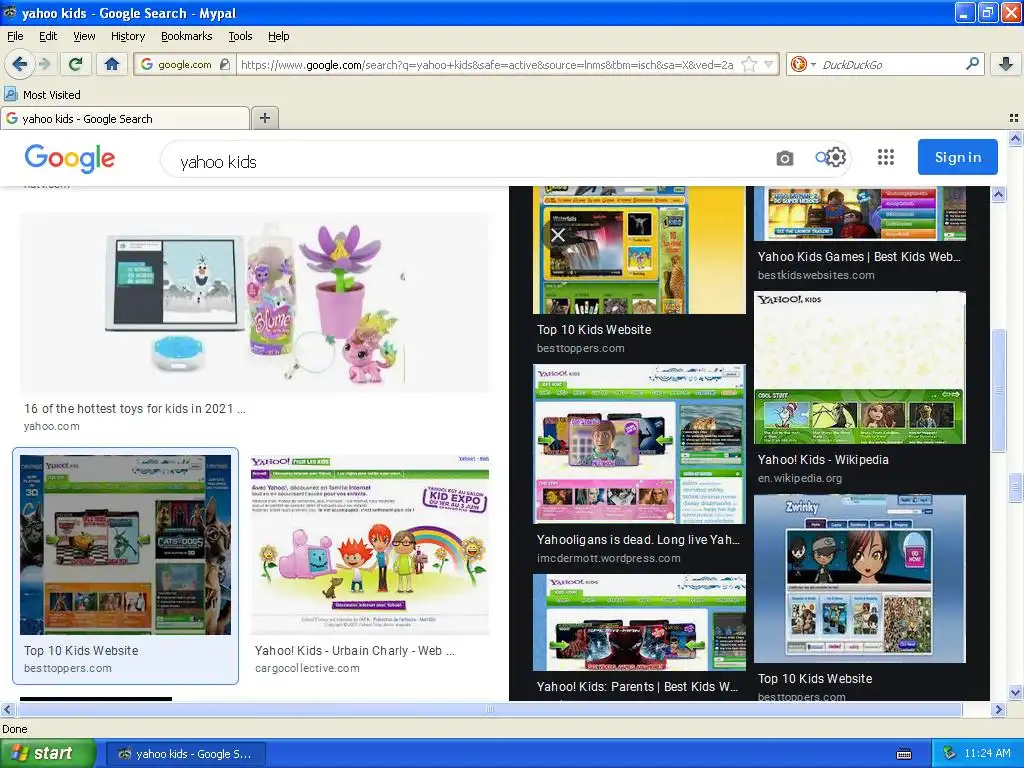Click the keyboard icon in the taskbar
Image resolution: width=1024 pixels, height=768 pixels.
(904, 754)
